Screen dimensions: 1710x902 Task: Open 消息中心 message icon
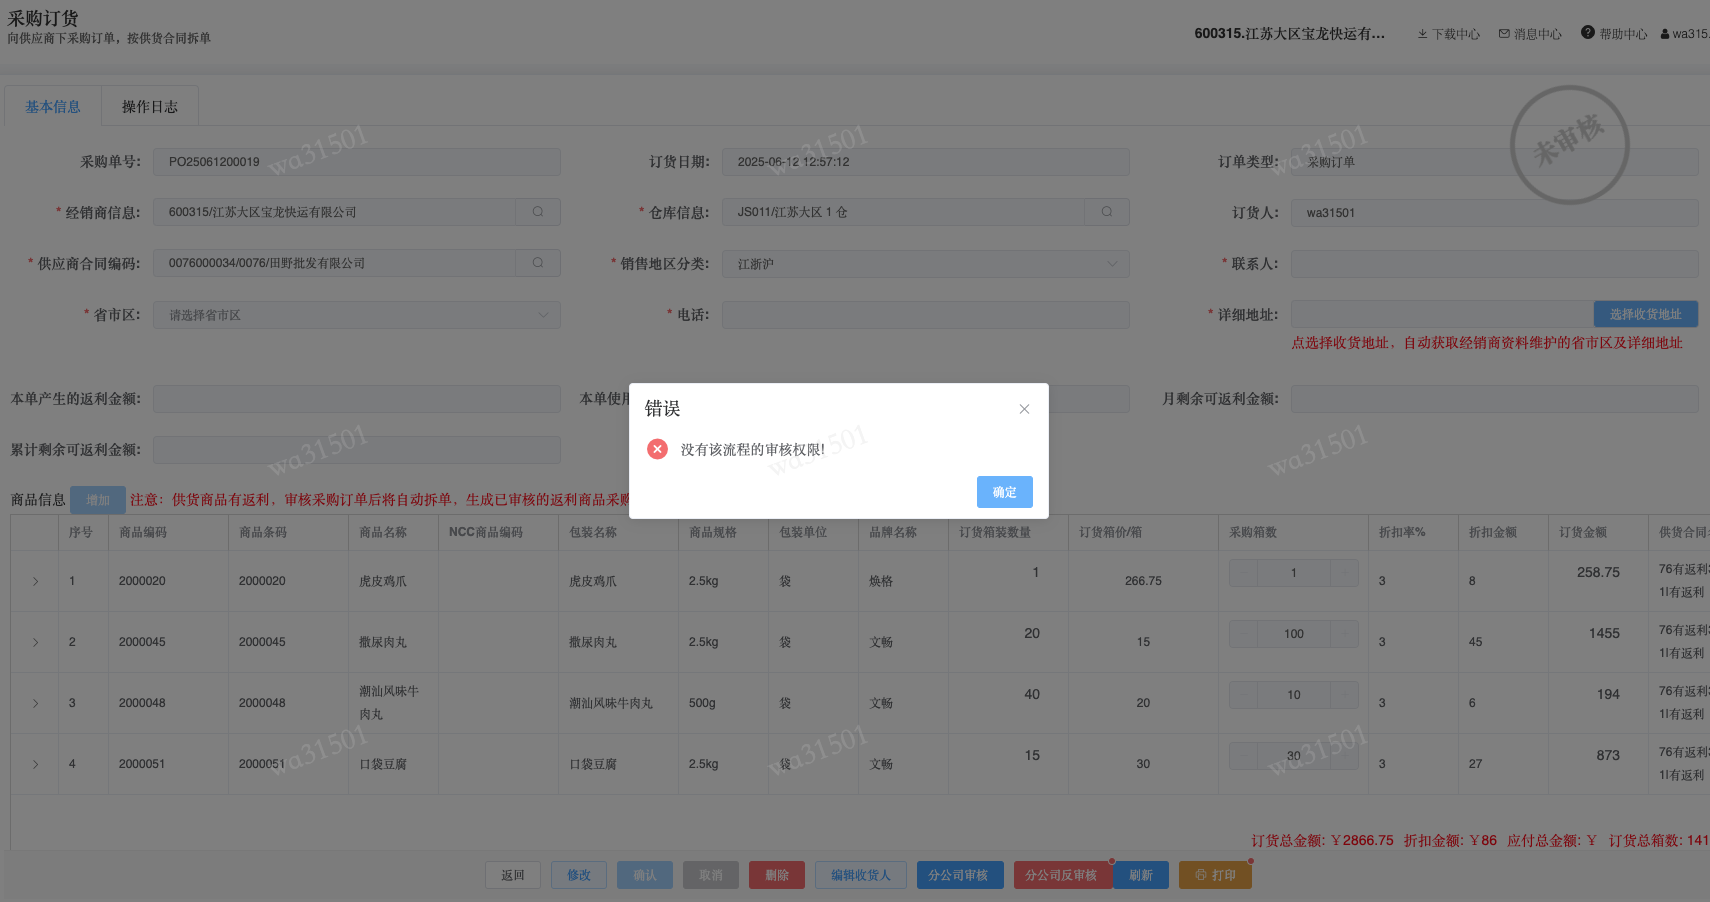tap(1504, 34)
